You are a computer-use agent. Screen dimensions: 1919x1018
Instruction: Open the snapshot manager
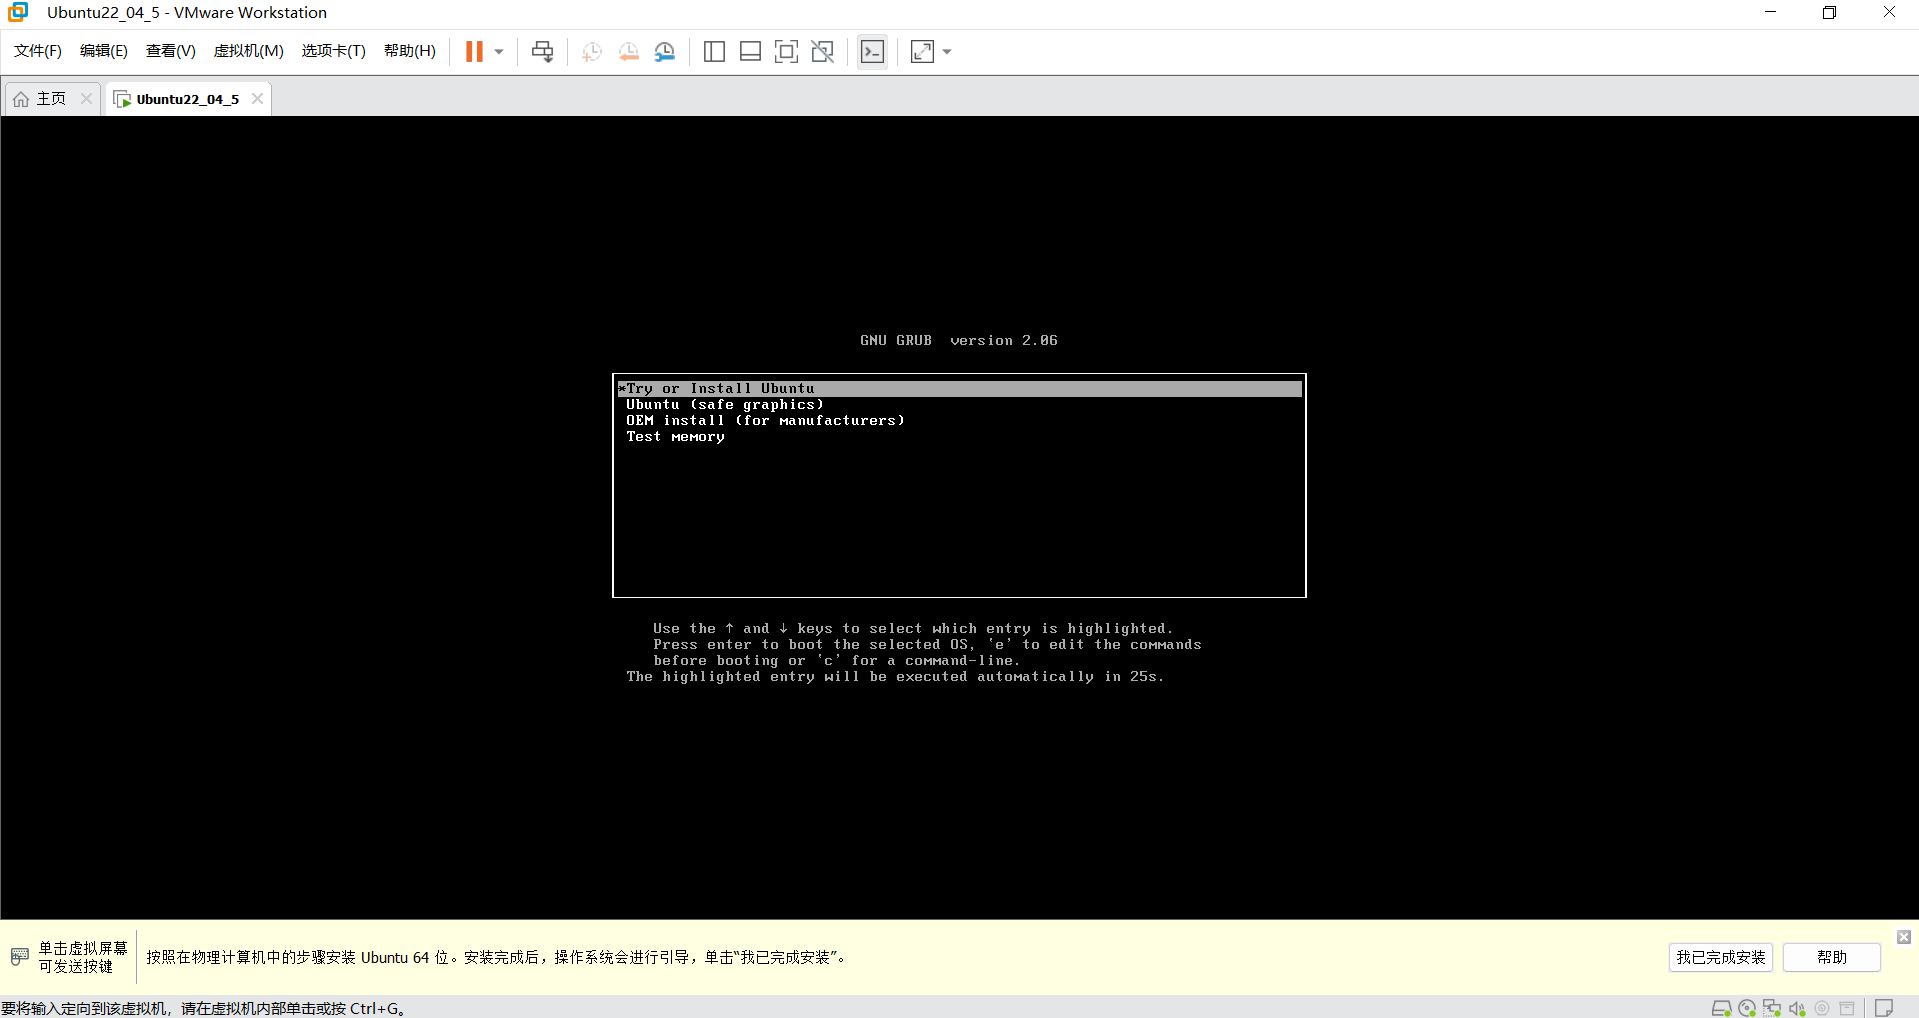pos(664,51)
